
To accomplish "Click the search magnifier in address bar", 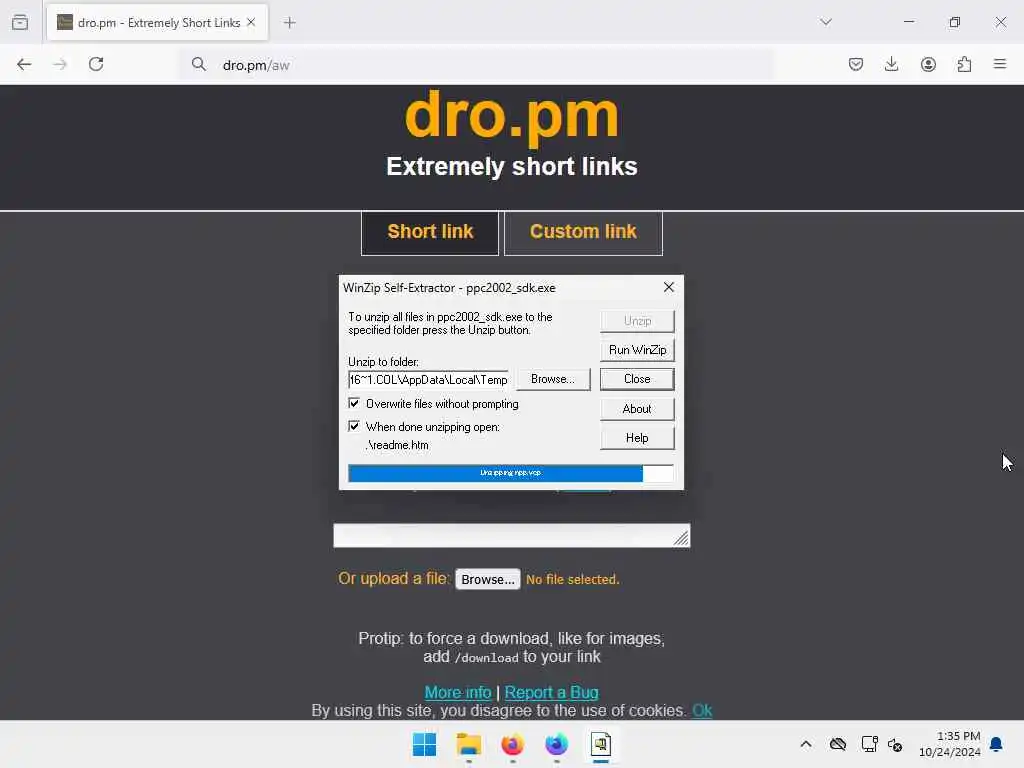I will (199, 64).
